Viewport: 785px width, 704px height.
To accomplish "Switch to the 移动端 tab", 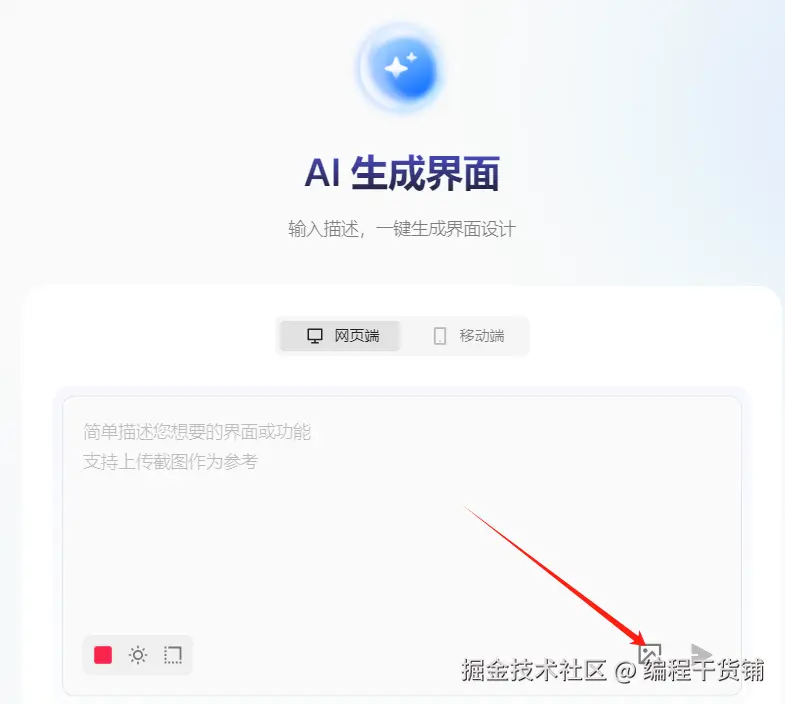I will (x=468, y=336).
